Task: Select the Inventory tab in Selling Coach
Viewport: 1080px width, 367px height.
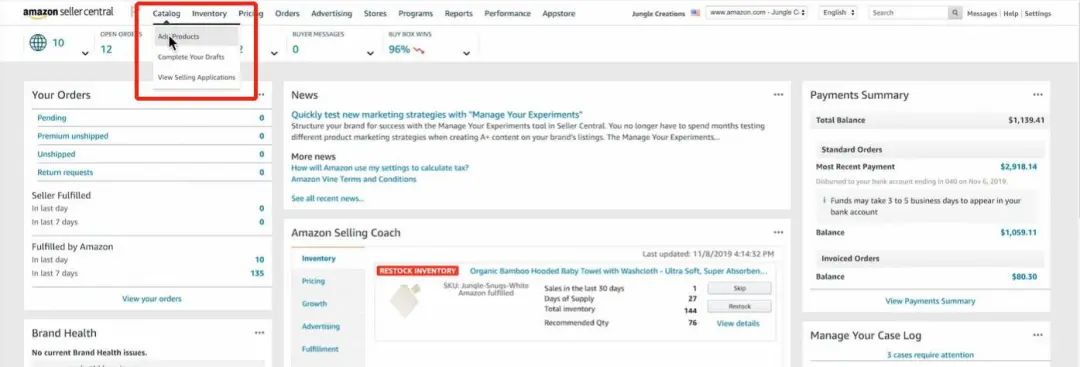Action: click(x=318, y=259)
